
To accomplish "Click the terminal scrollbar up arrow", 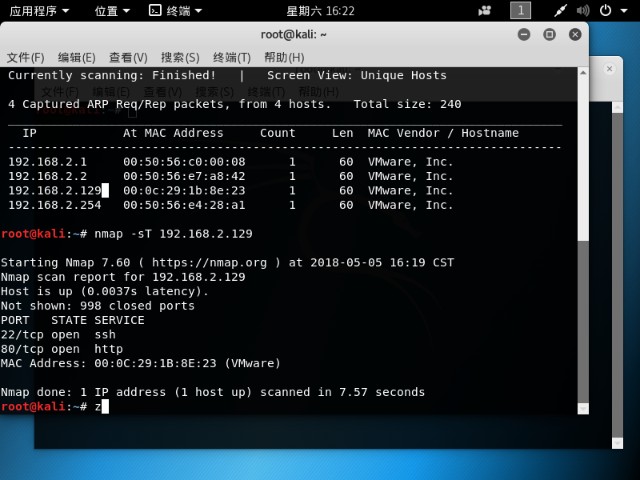I will coord(583,73).
